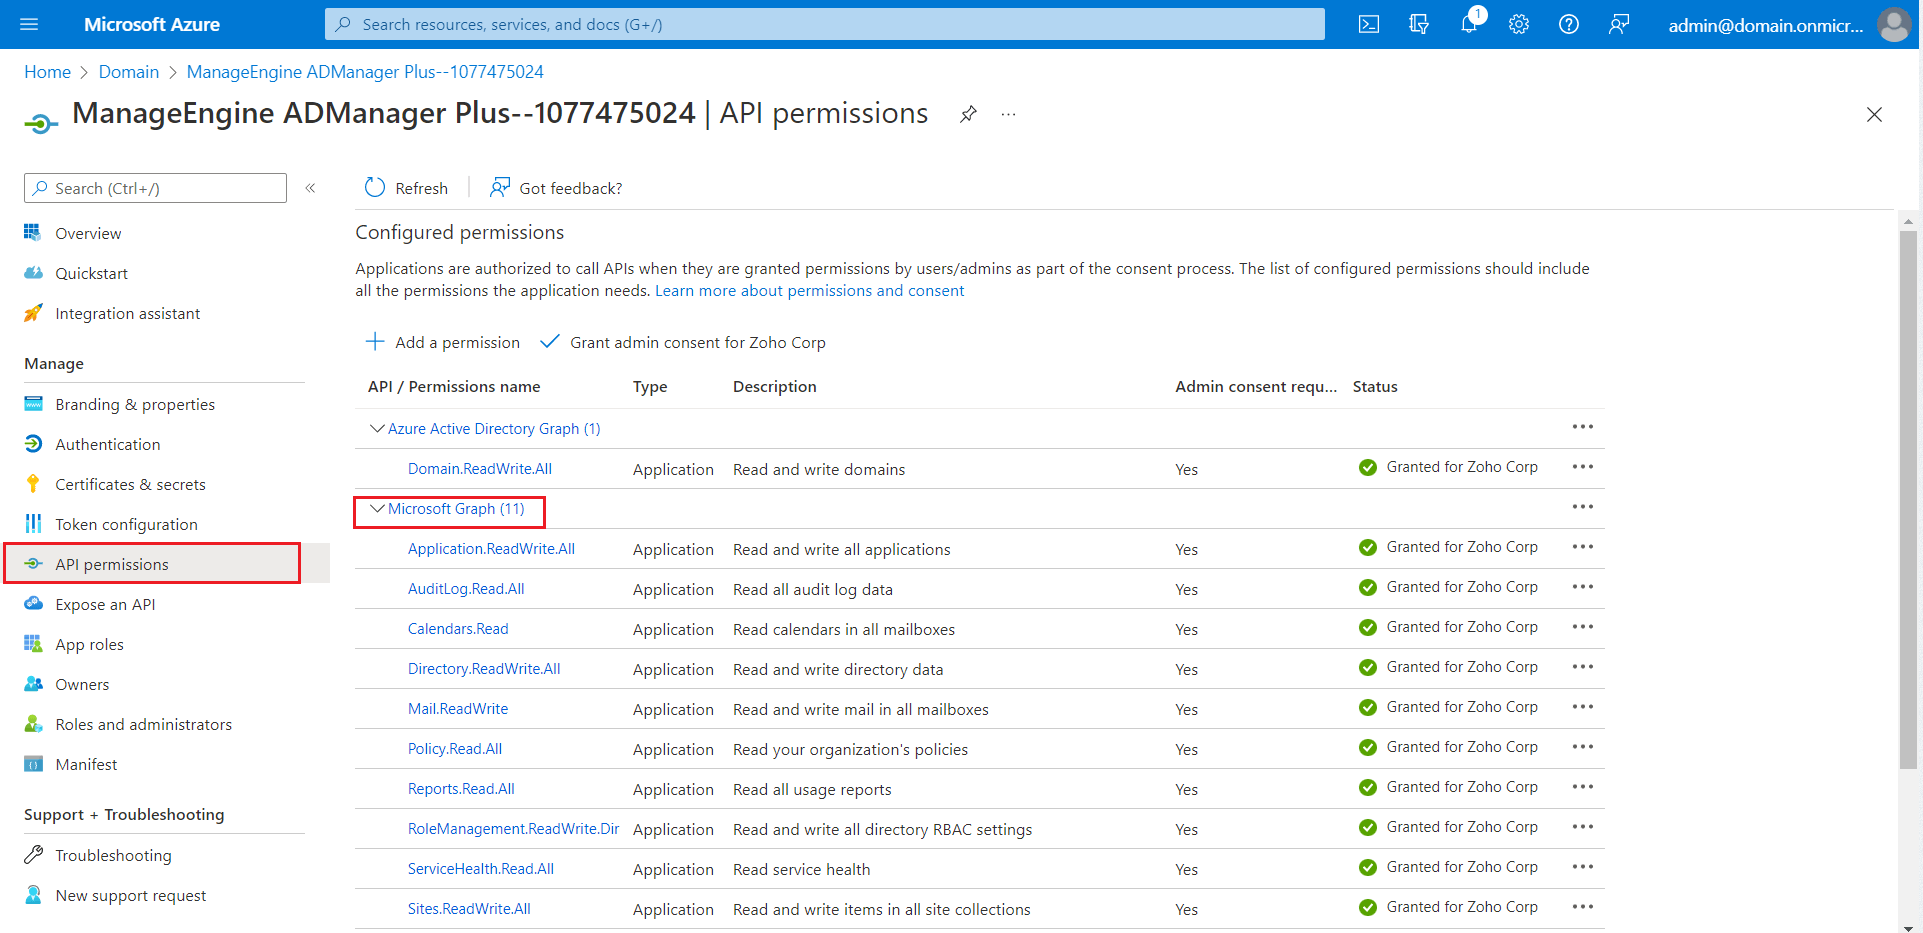Viewport: 1923px width, 933px height.
Task: Open Manifest from the sidebar
Action: tap(86, 764)
